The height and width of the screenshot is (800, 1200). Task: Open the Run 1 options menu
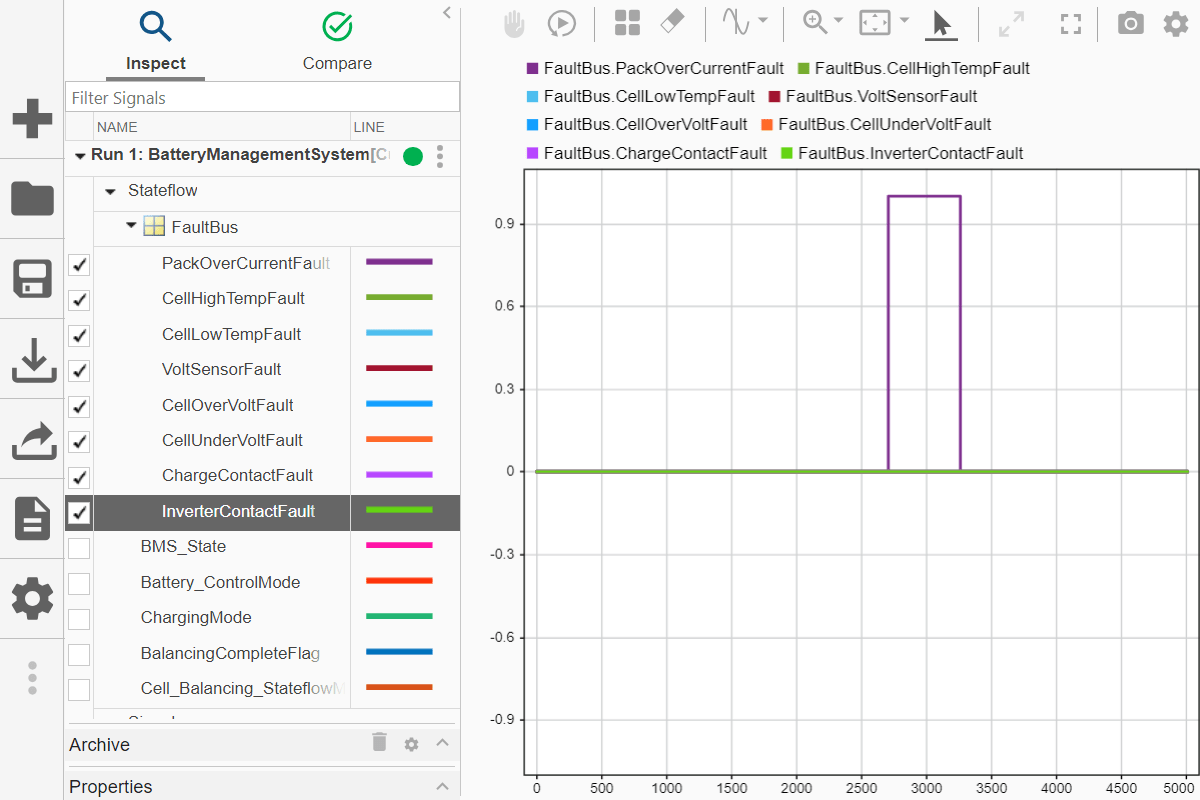click(x=439, y=157)
